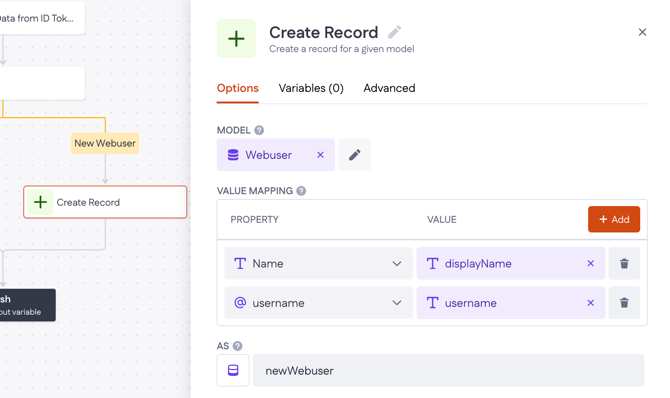
Task: Click the Webuser model chip
Action: (276, 155)
